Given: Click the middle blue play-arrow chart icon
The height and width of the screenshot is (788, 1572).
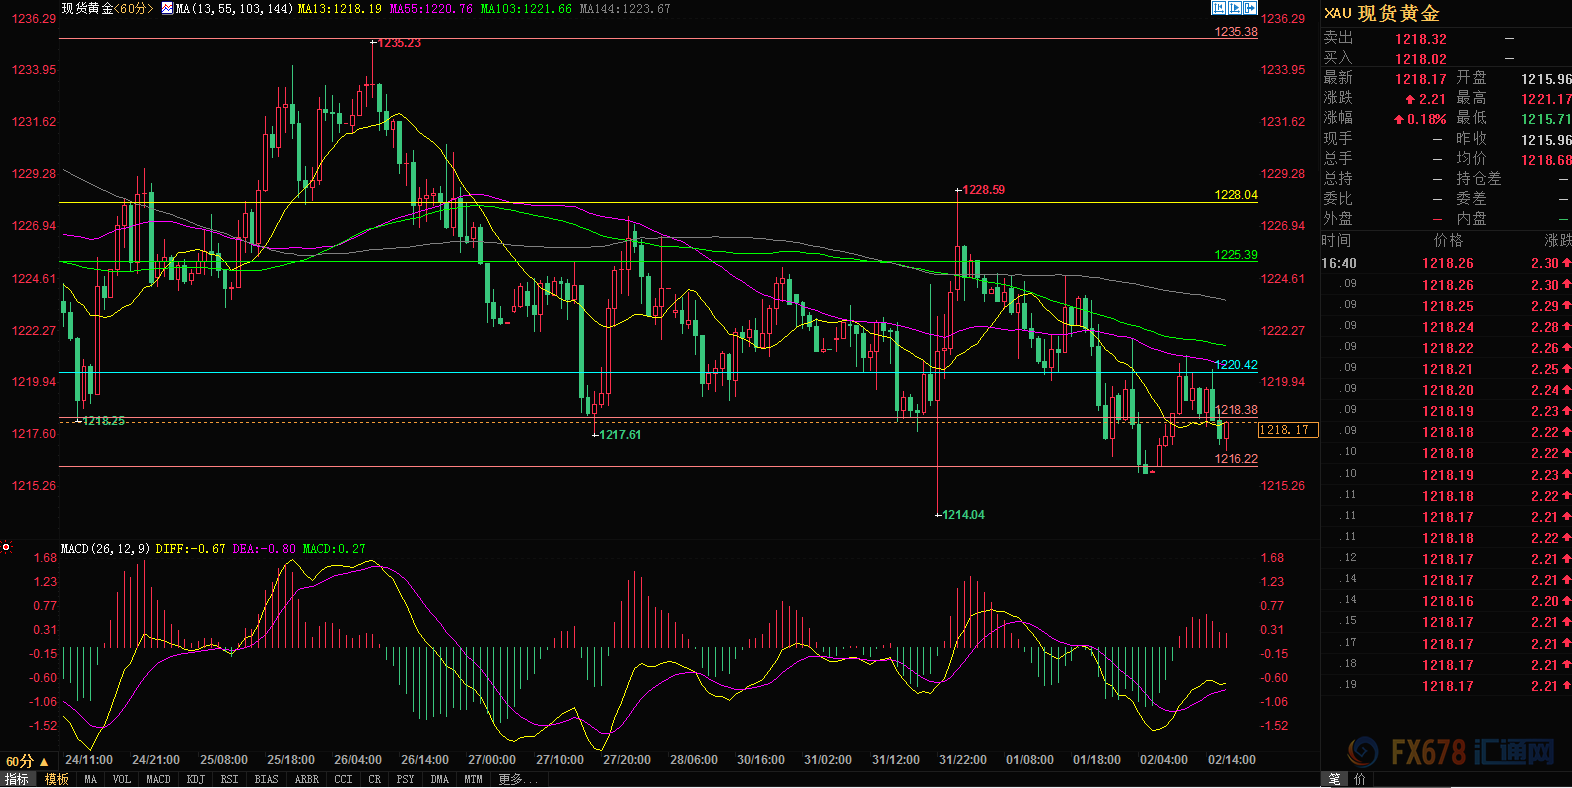Looking at the screenshot, I should click(x=1234, y=8).
